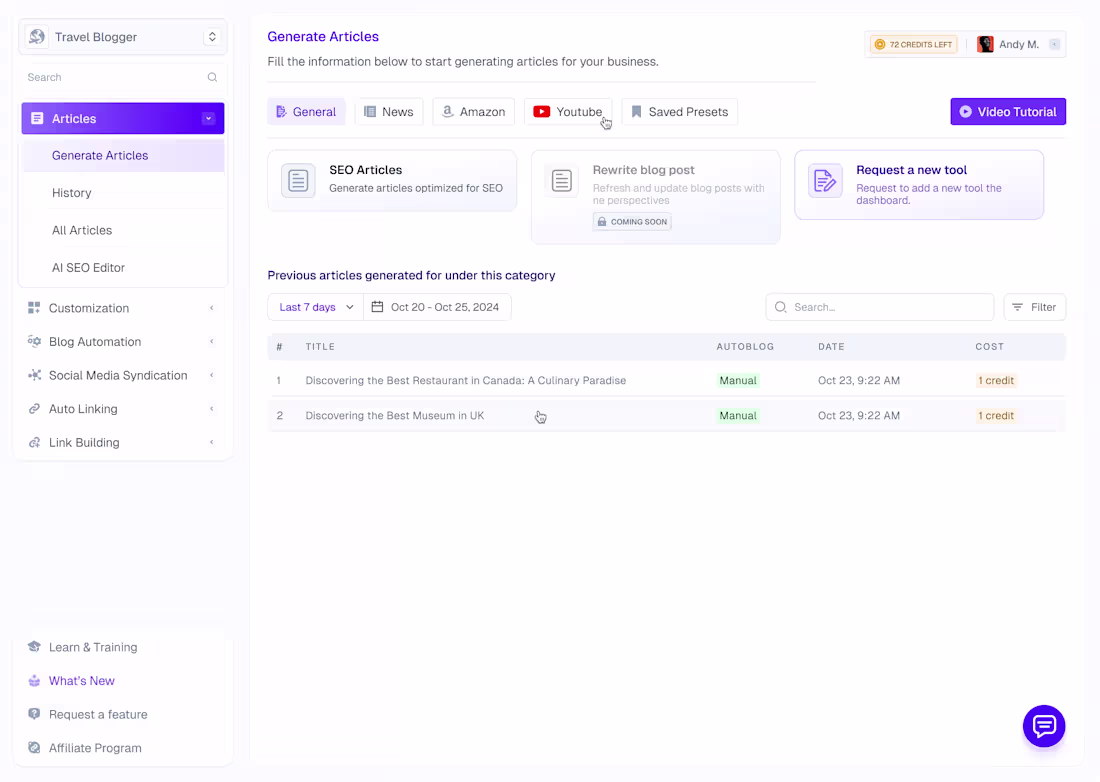Click the 72 credits left badge
This screenshot has width=1100, height=782.
[x=913, y=44]
